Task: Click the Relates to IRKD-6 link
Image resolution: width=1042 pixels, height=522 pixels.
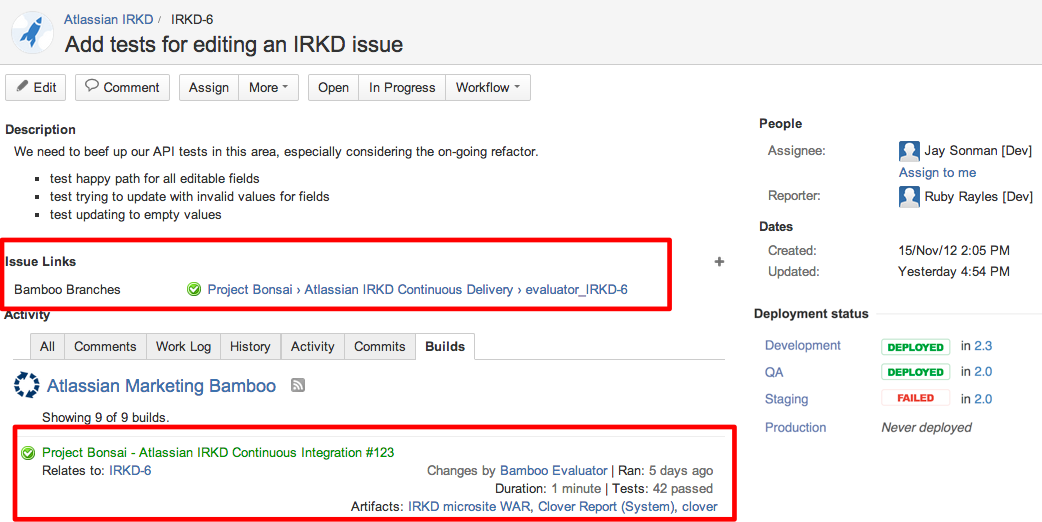Action: (130, 471)
